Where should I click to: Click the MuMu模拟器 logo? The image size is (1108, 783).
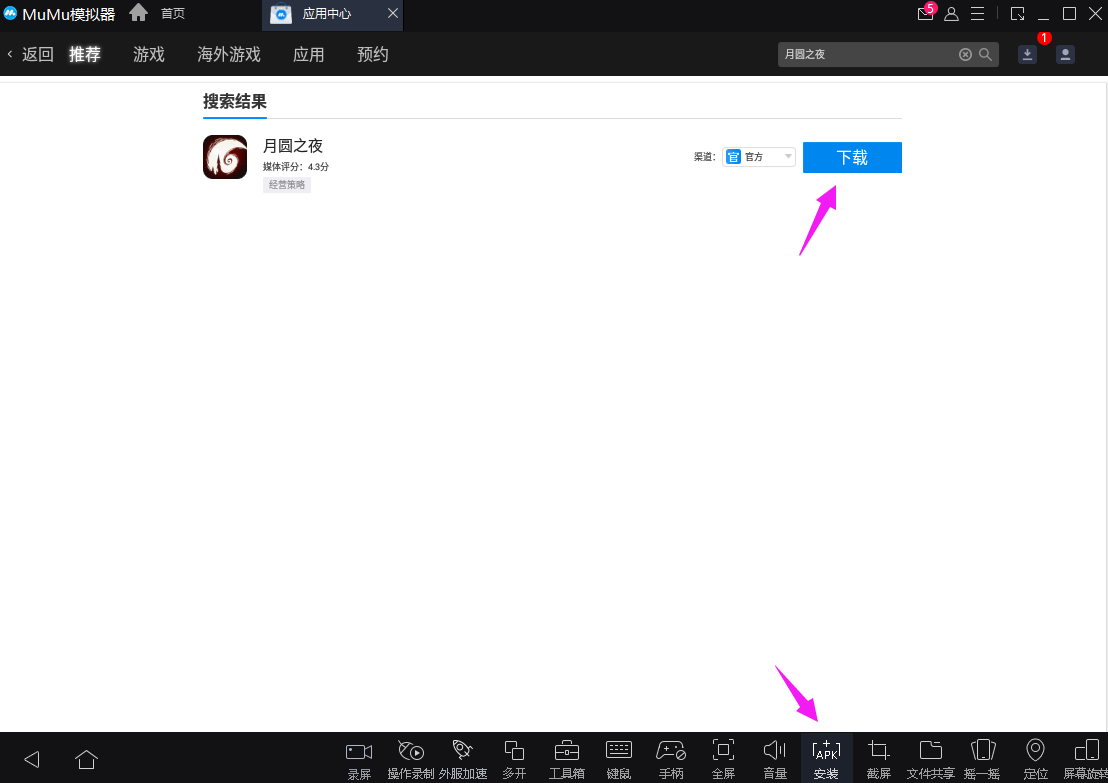click(59, 14)
